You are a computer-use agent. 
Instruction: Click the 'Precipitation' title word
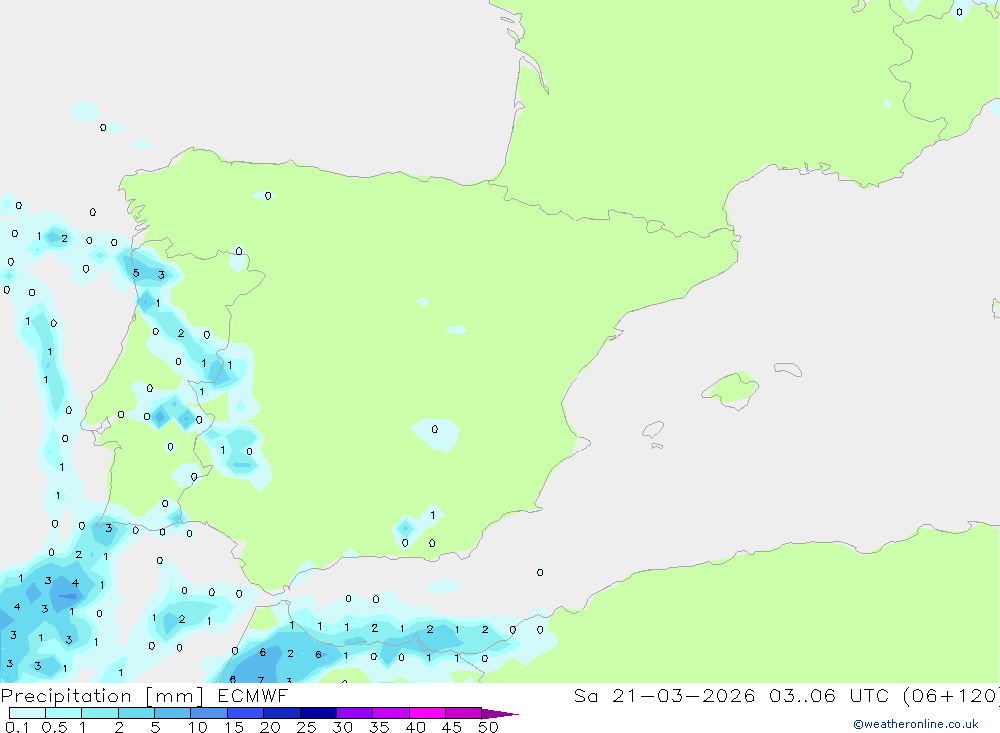click(x=66, y=696)
